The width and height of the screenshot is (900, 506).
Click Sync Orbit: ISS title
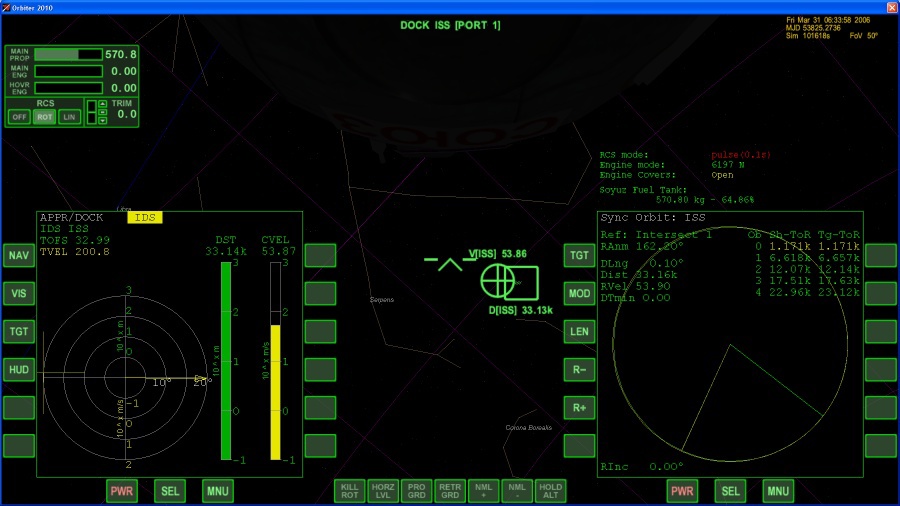[x=653, y=217]
